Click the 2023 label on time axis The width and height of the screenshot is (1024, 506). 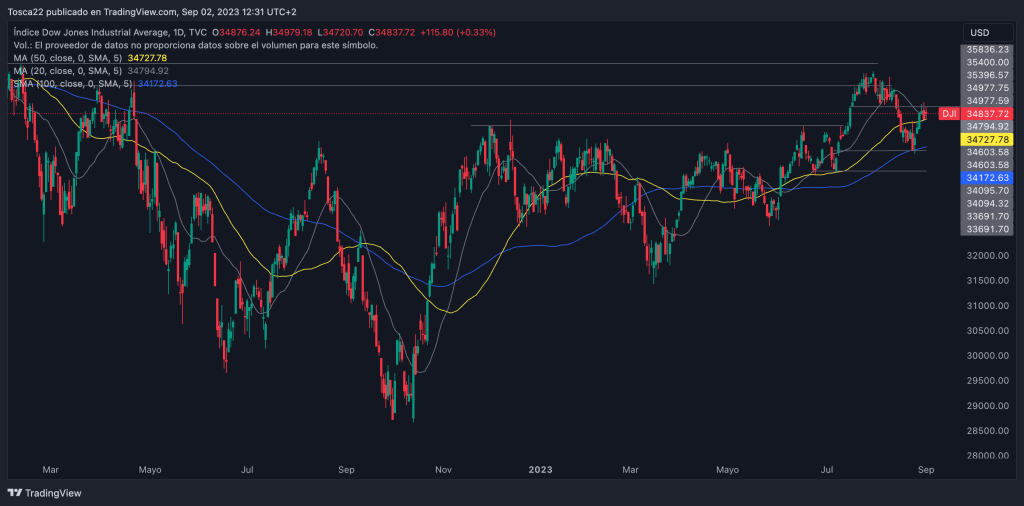tap(540, 468)
